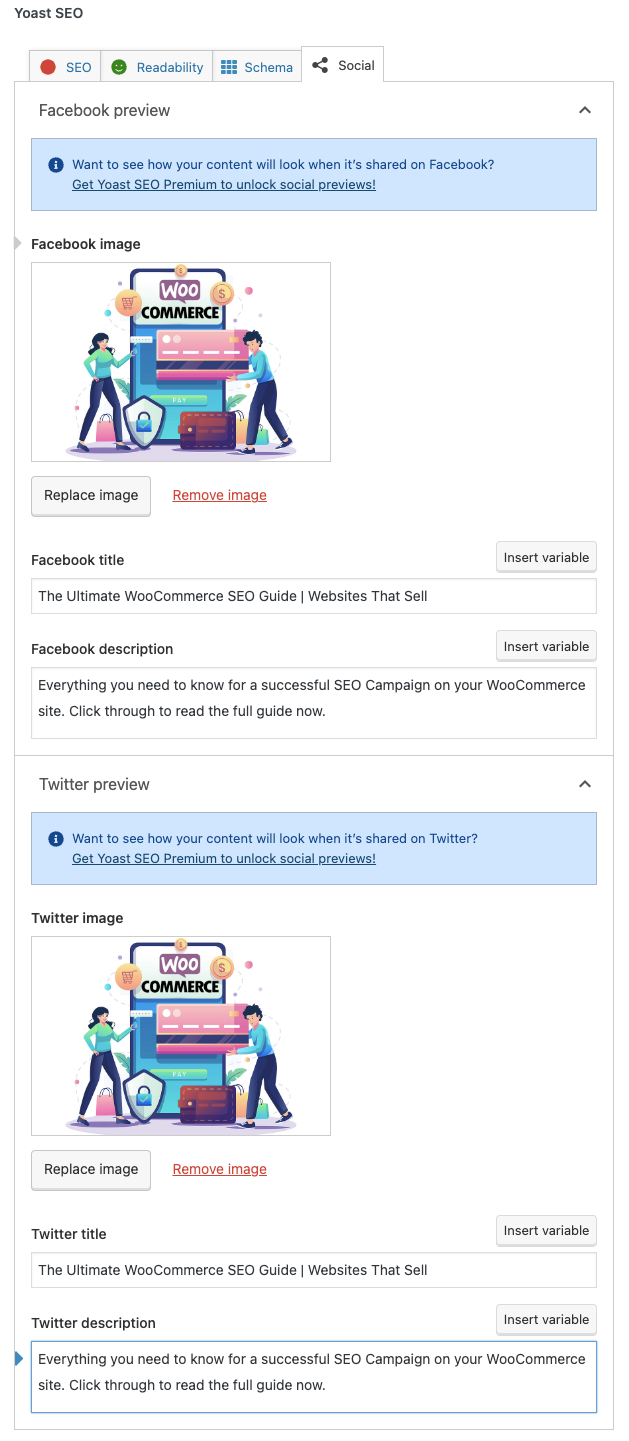Image resolution: width=629 pixels, height=1441 pixels.
Task: Collapse the Facebook preview section
Action: tap(585, 110)
